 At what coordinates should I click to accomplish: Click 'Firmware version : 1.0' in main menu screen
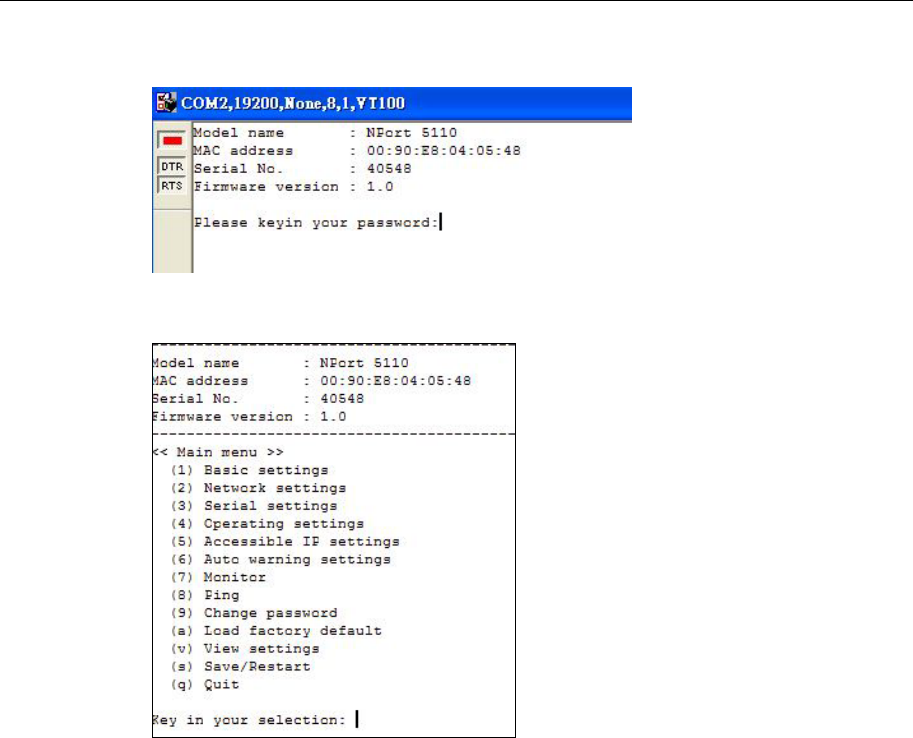click(x=250, y=416)
